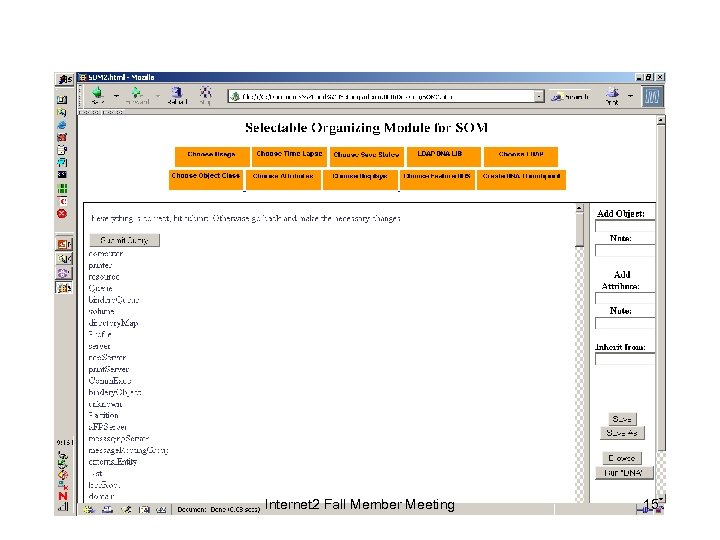Click the green grid taskbar icon
720x540 pixels.
62,188
